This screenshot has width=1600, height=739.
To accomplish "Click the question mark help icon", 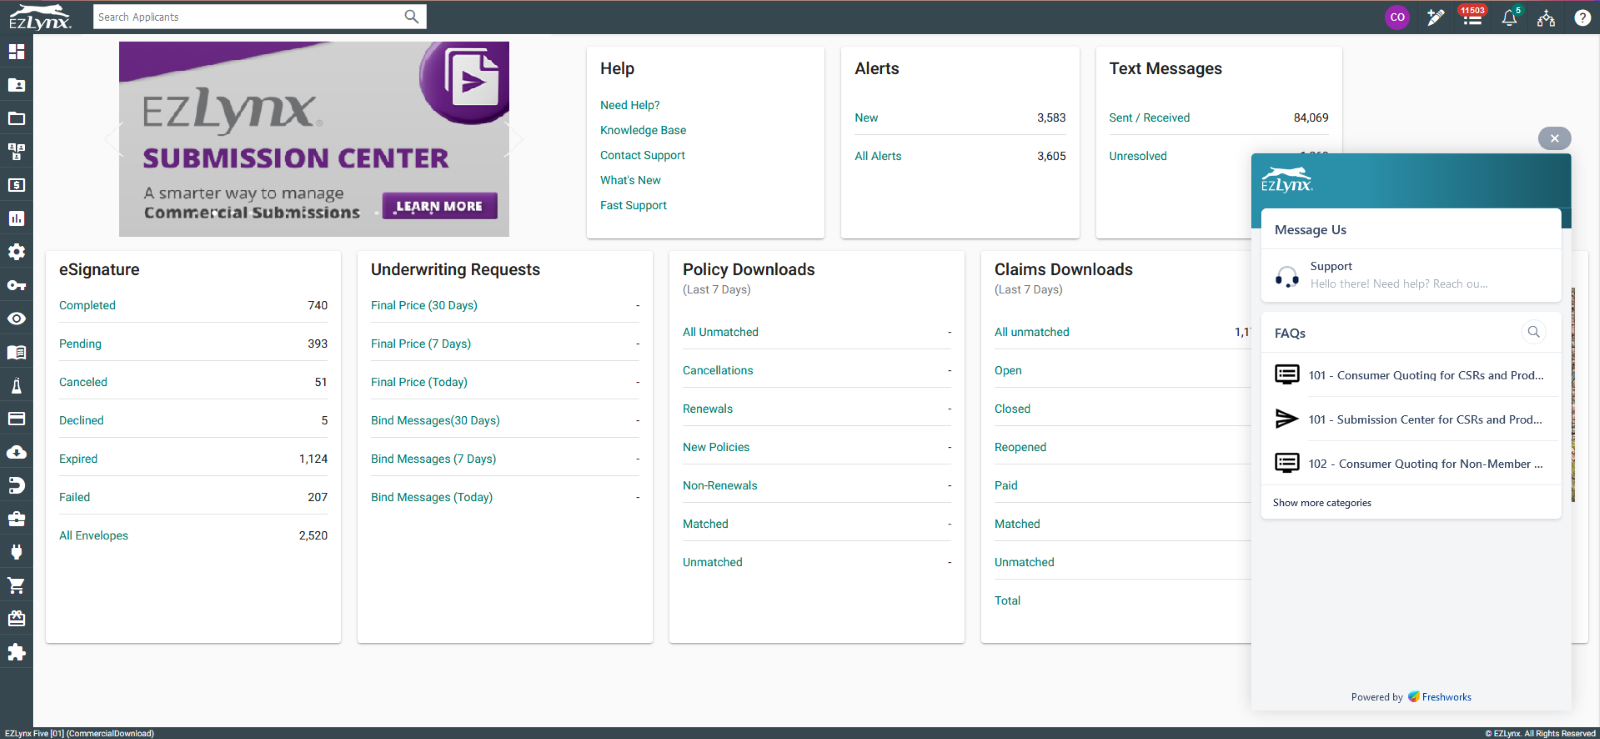I will click(1582, 17).
